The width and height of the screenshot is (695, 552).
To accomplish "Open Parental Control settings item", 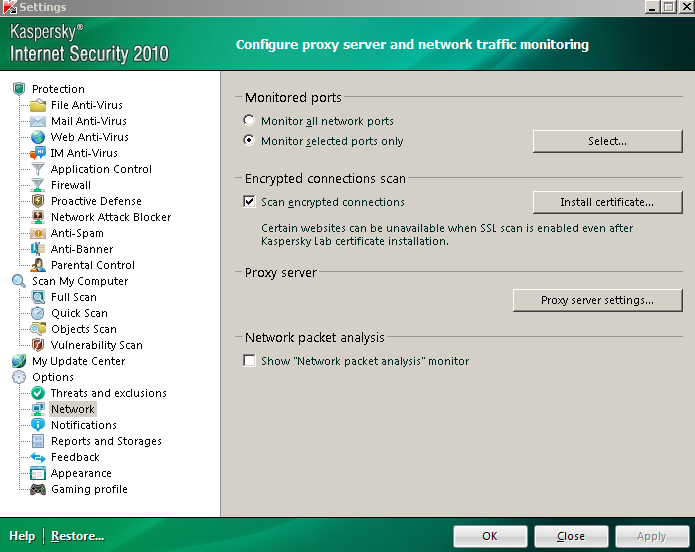I will point(93,265).
